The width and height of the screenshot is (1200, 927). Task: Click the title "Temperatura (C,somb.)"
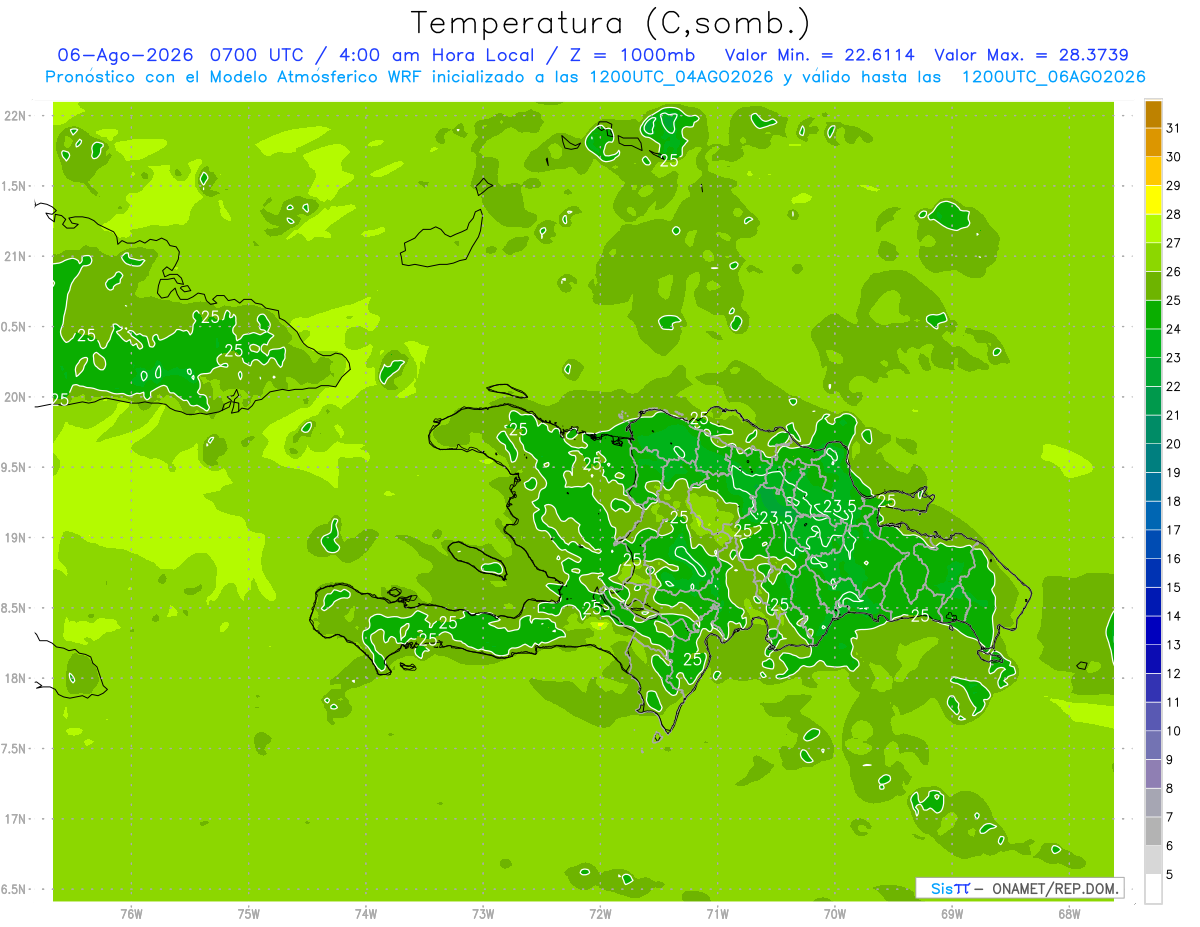tap(611, 23)
